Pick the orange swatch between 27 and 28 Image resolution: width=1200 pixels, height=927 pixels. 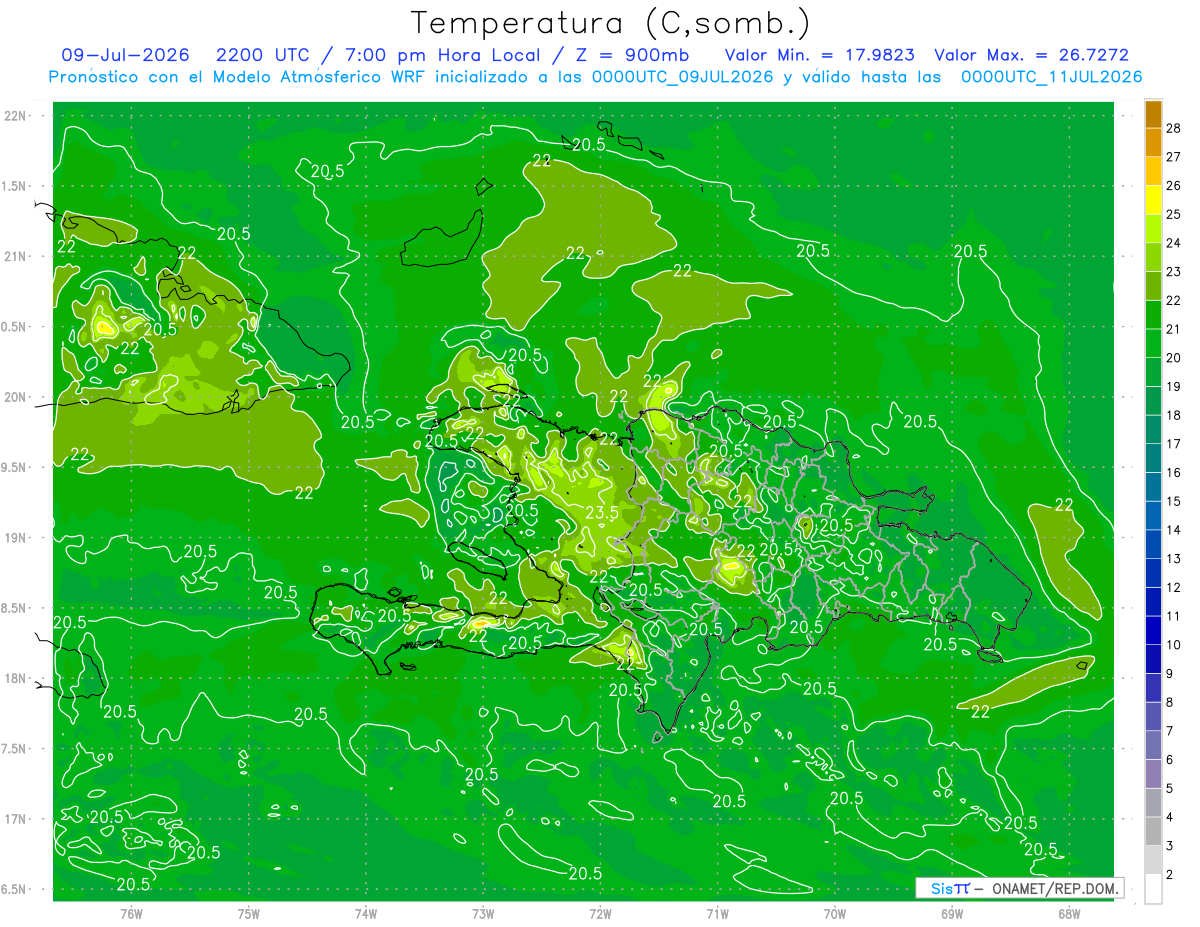[1153, 142]
